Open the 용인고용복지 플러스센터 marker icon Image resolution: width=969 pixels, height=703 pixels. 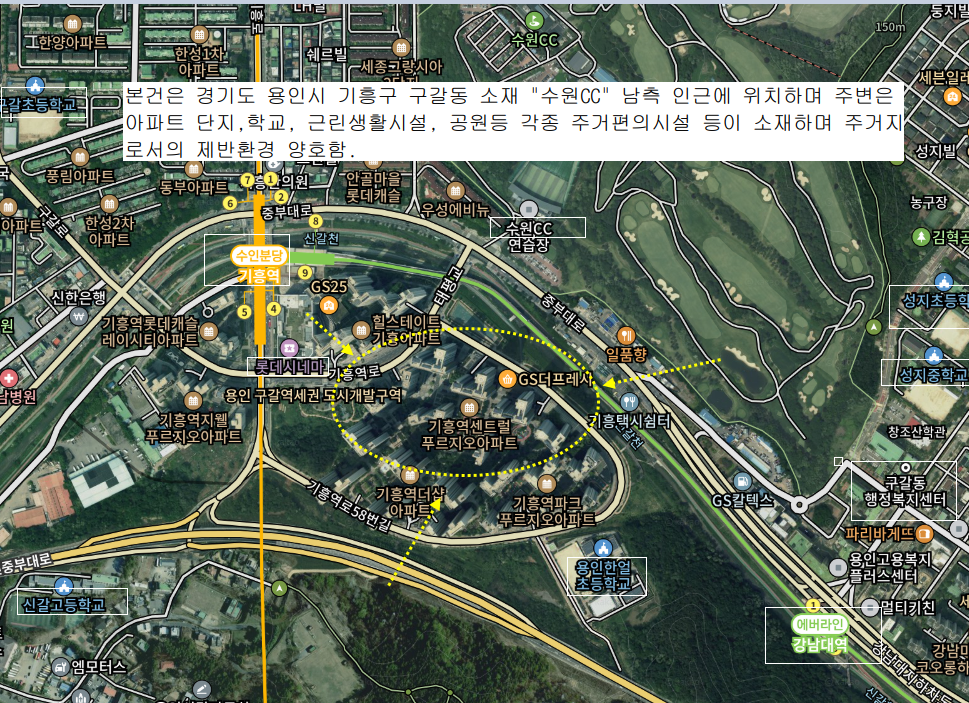click(x=838, y=567)
